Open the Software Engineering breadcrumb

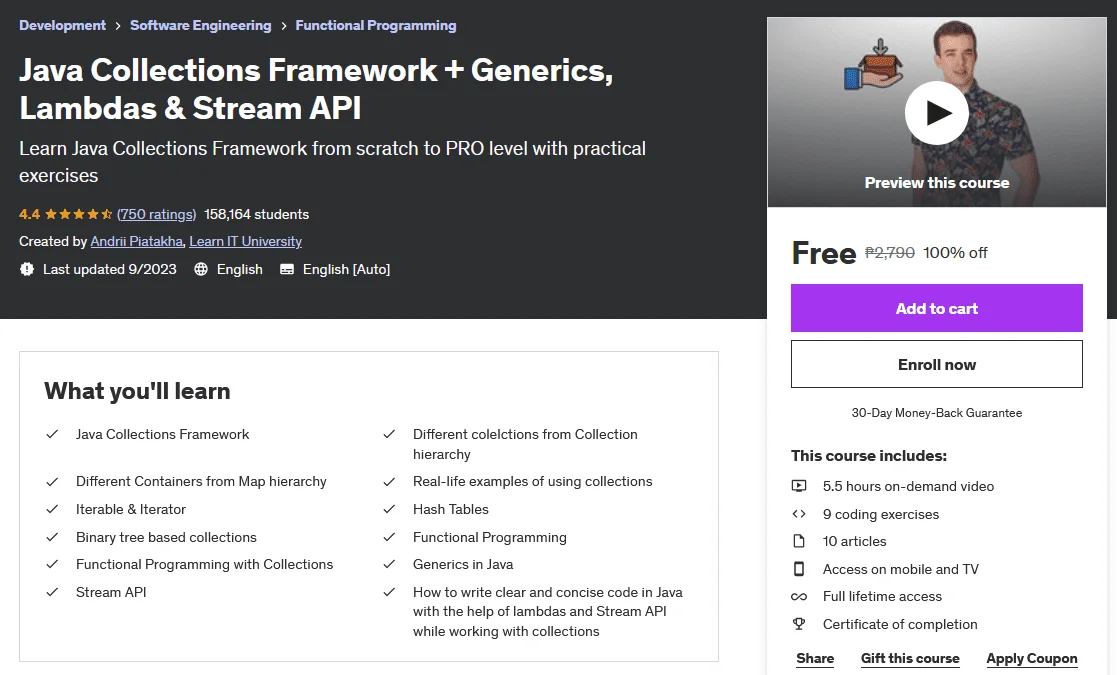[x=200, y=25]
